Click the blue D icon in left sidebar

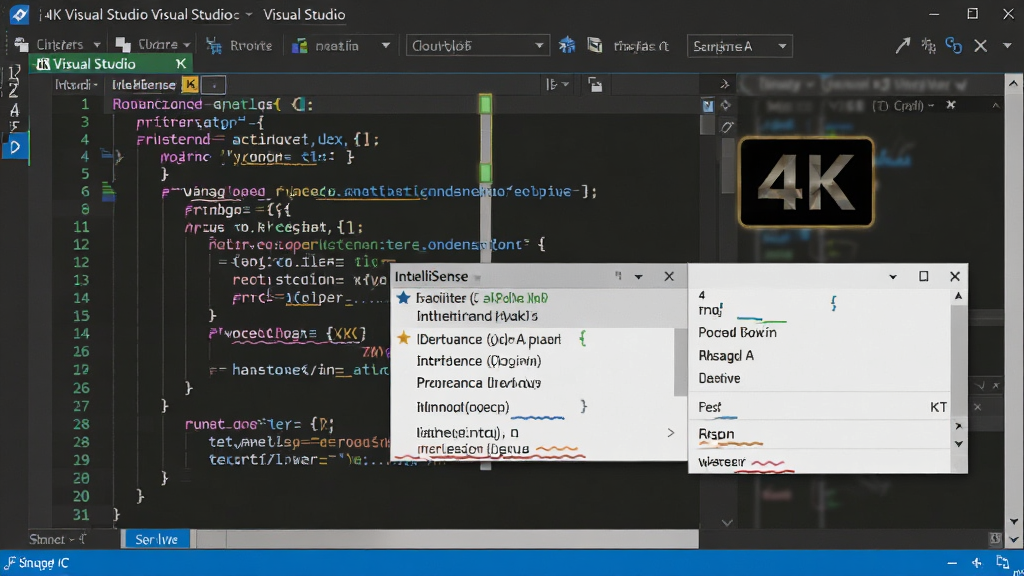[14, 147]
